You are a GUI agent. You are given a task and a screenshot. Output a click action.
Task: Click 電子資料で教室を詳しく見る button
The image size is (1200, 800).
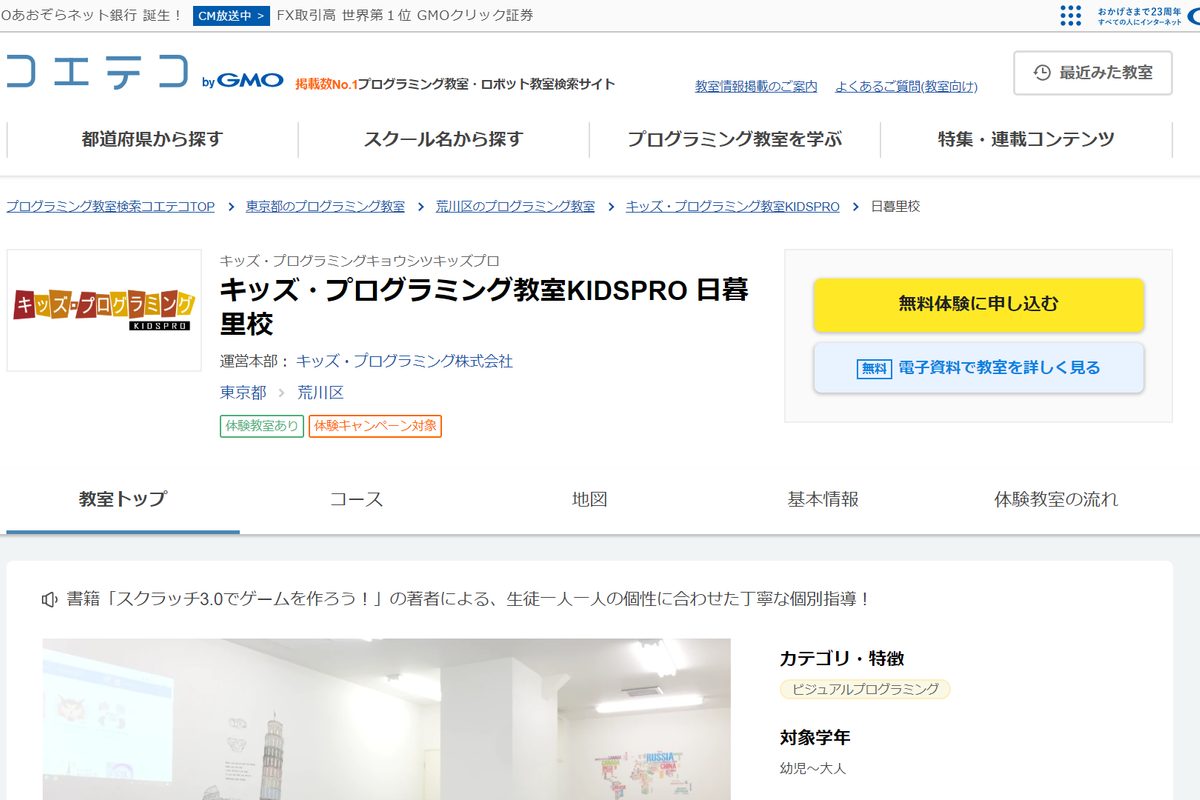(978, 368)
